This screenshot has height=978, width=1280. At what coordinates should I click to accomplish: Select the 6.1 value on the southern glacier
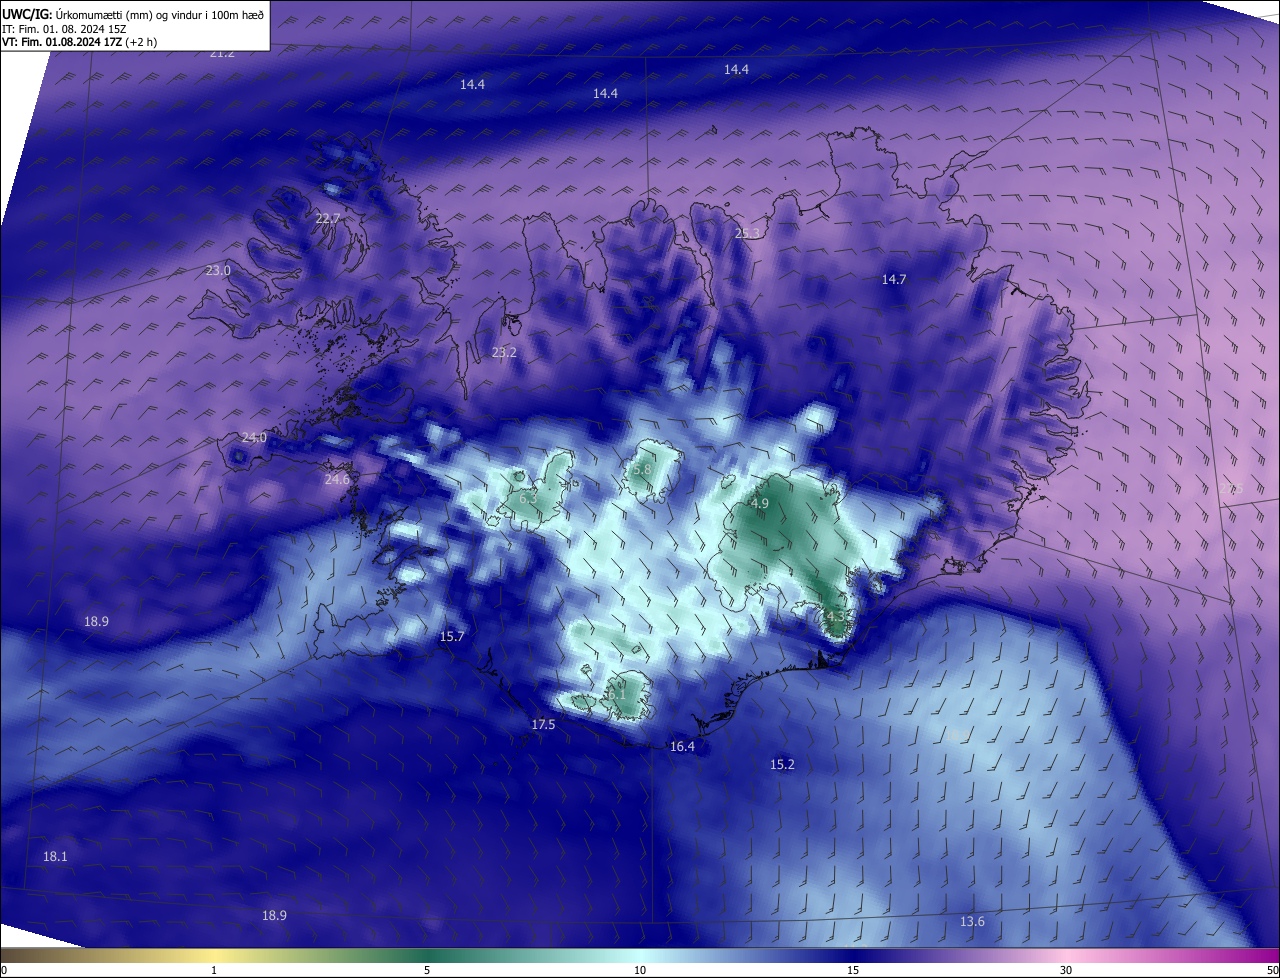pos(617,694)
